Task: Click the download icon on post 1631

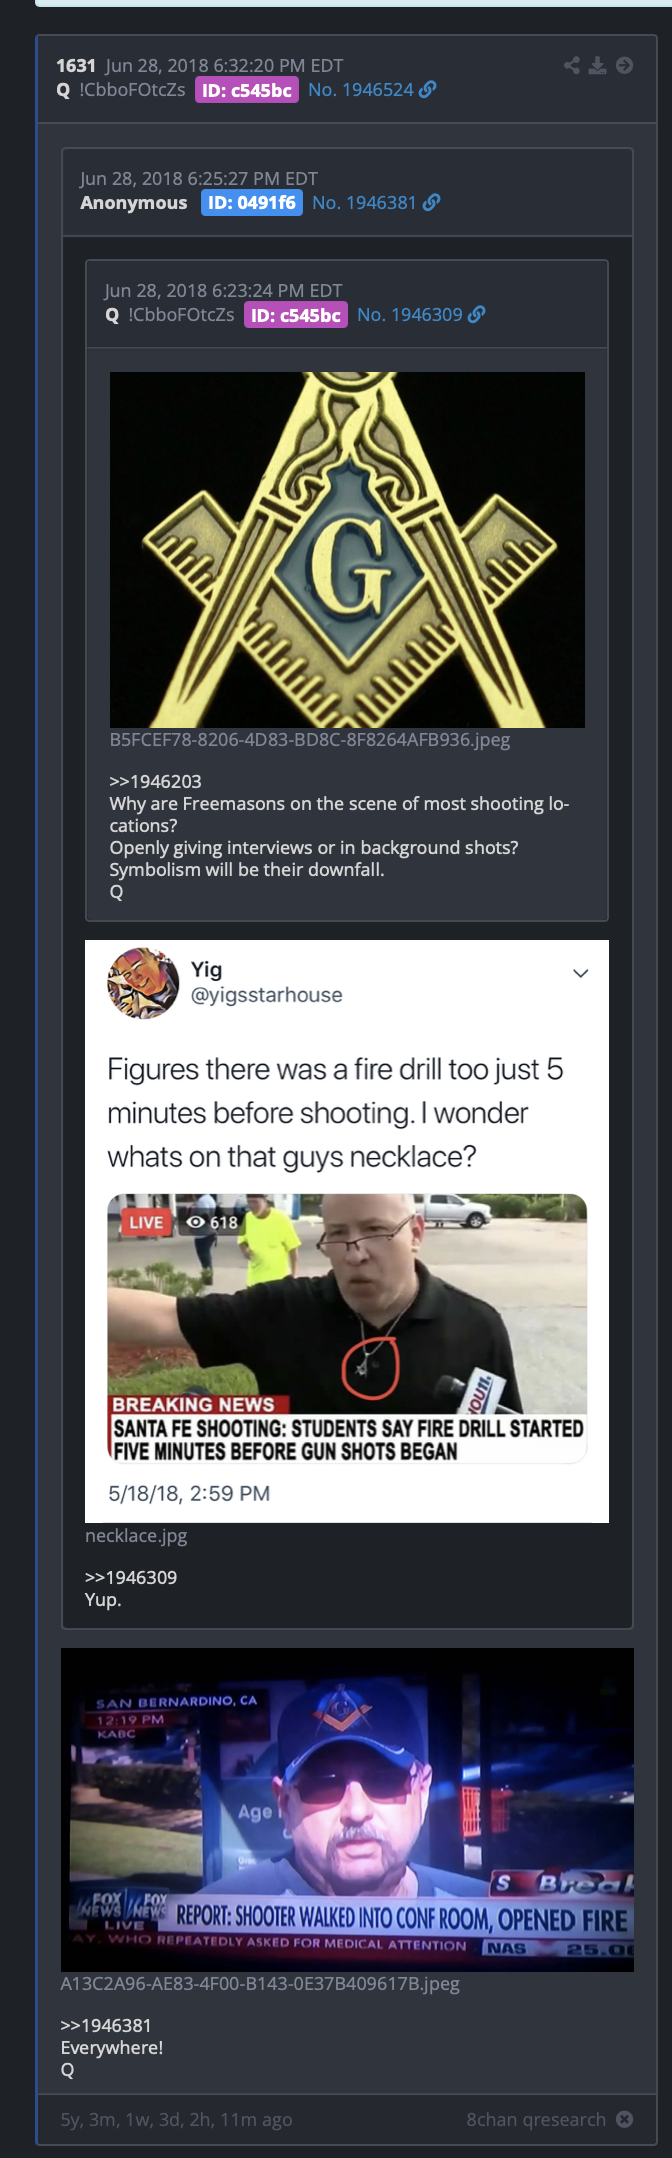Action: coord(598,66)
